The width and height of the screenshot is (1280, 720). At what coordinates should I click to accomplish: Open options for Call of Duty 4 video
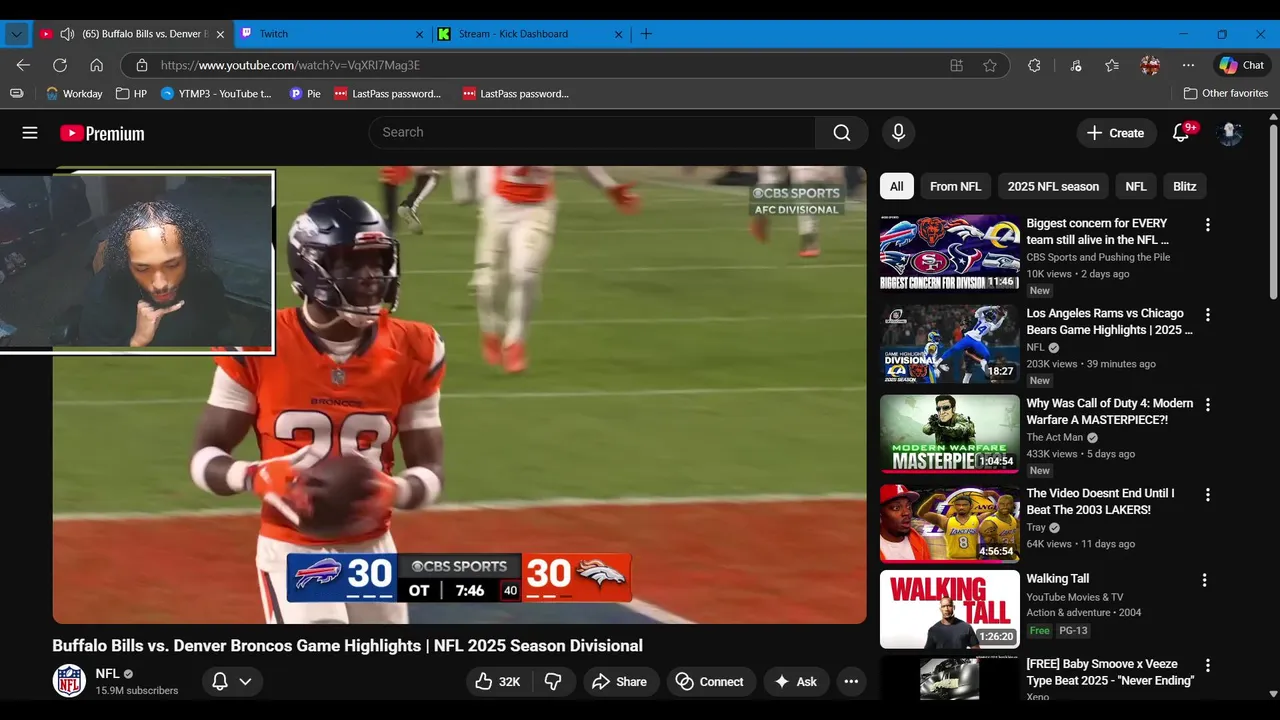(1207, 405)
